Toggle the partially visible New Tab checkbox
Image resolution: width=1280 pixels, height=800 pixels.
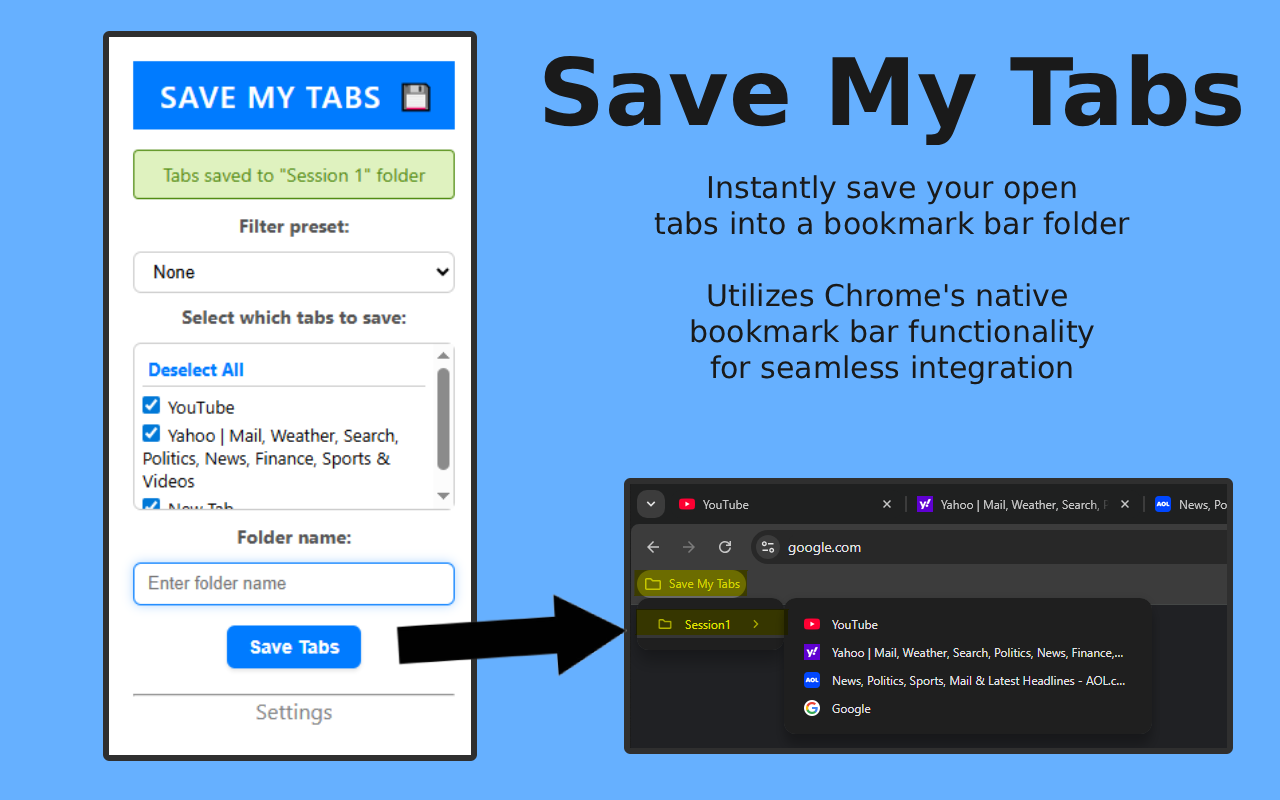tap(151, 505)
